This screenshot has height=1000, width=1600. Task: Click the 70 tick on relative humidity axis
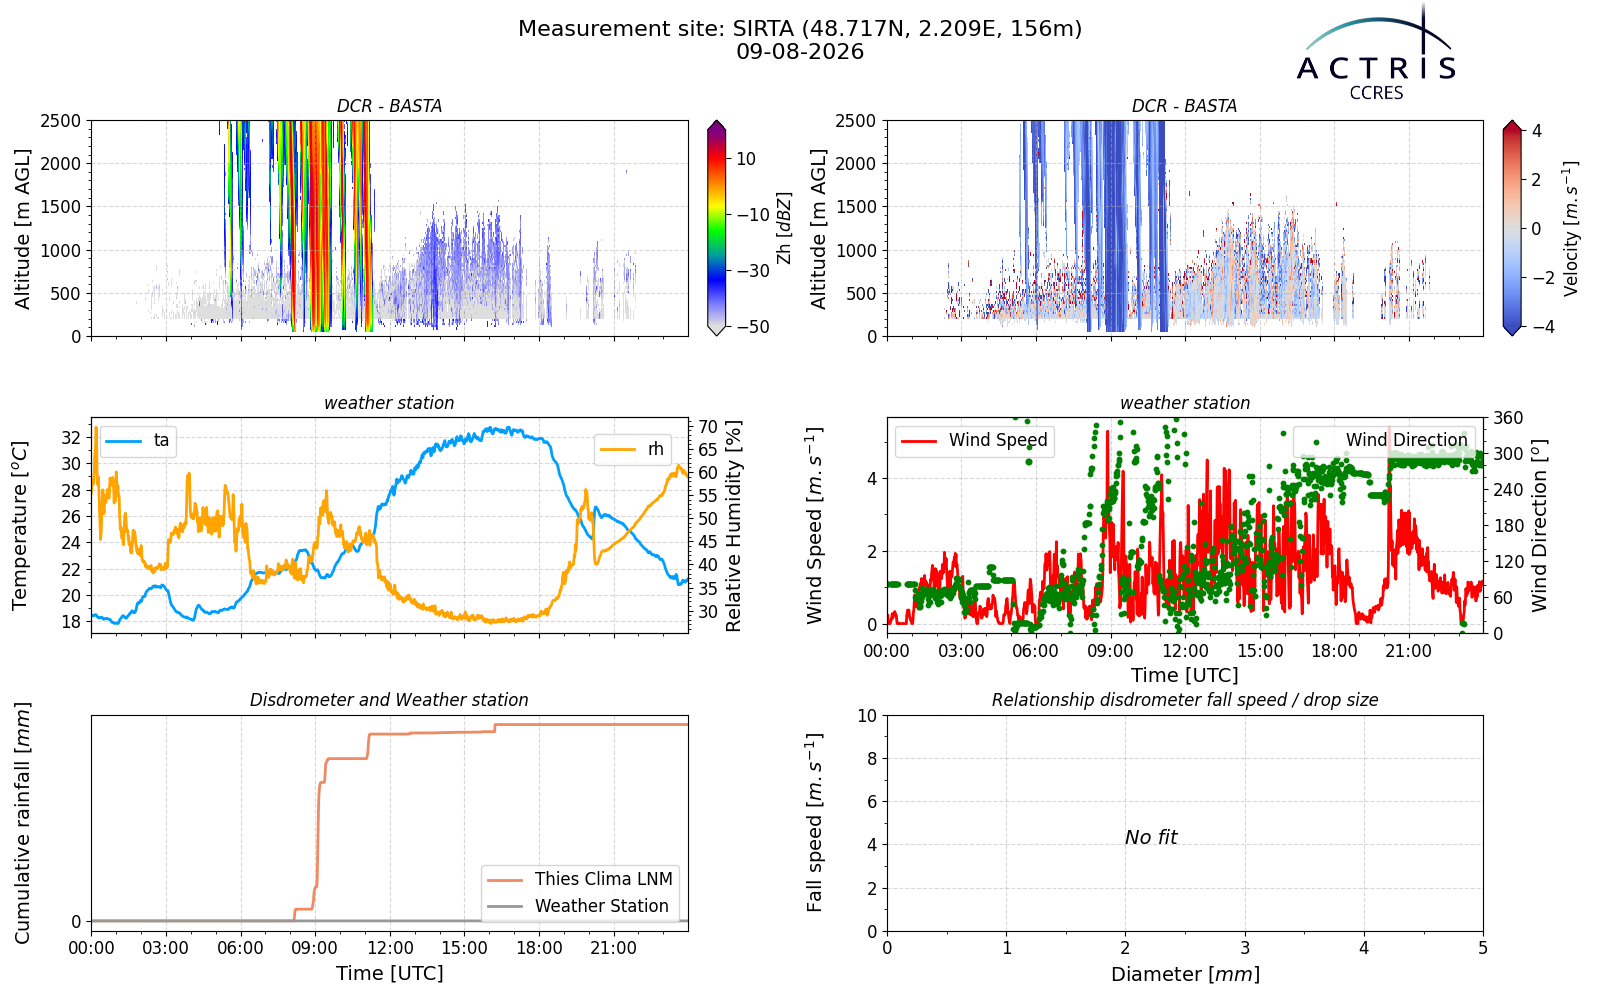click(708, 427)
